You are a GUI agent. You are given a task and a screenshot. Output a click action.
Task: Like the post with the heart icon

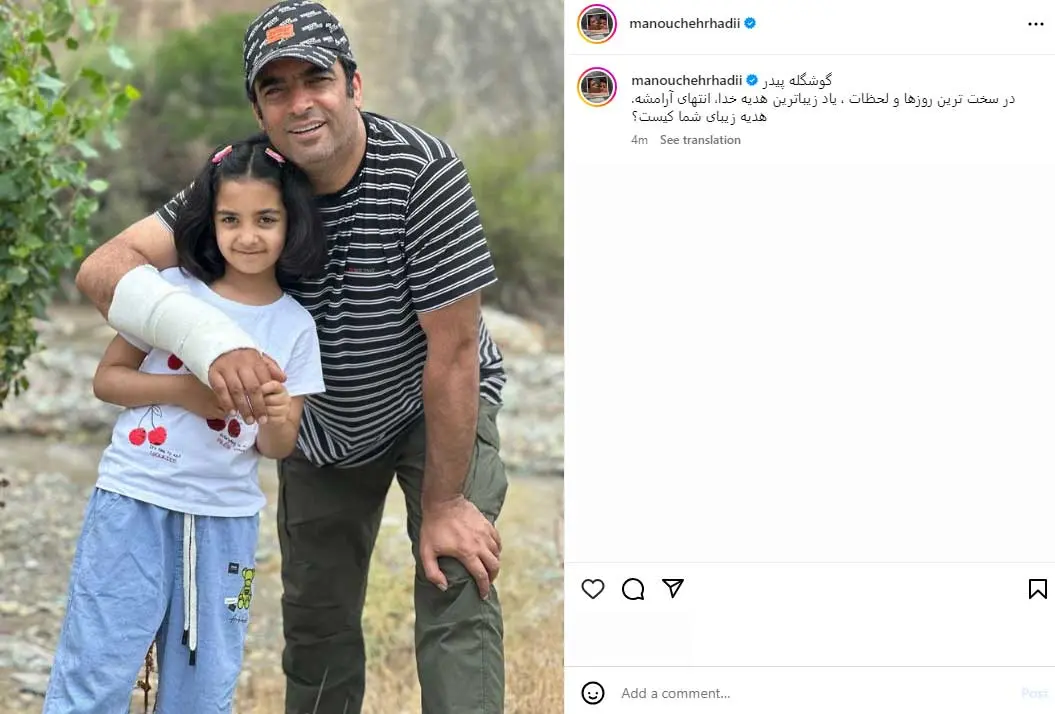tap(593, 589)
